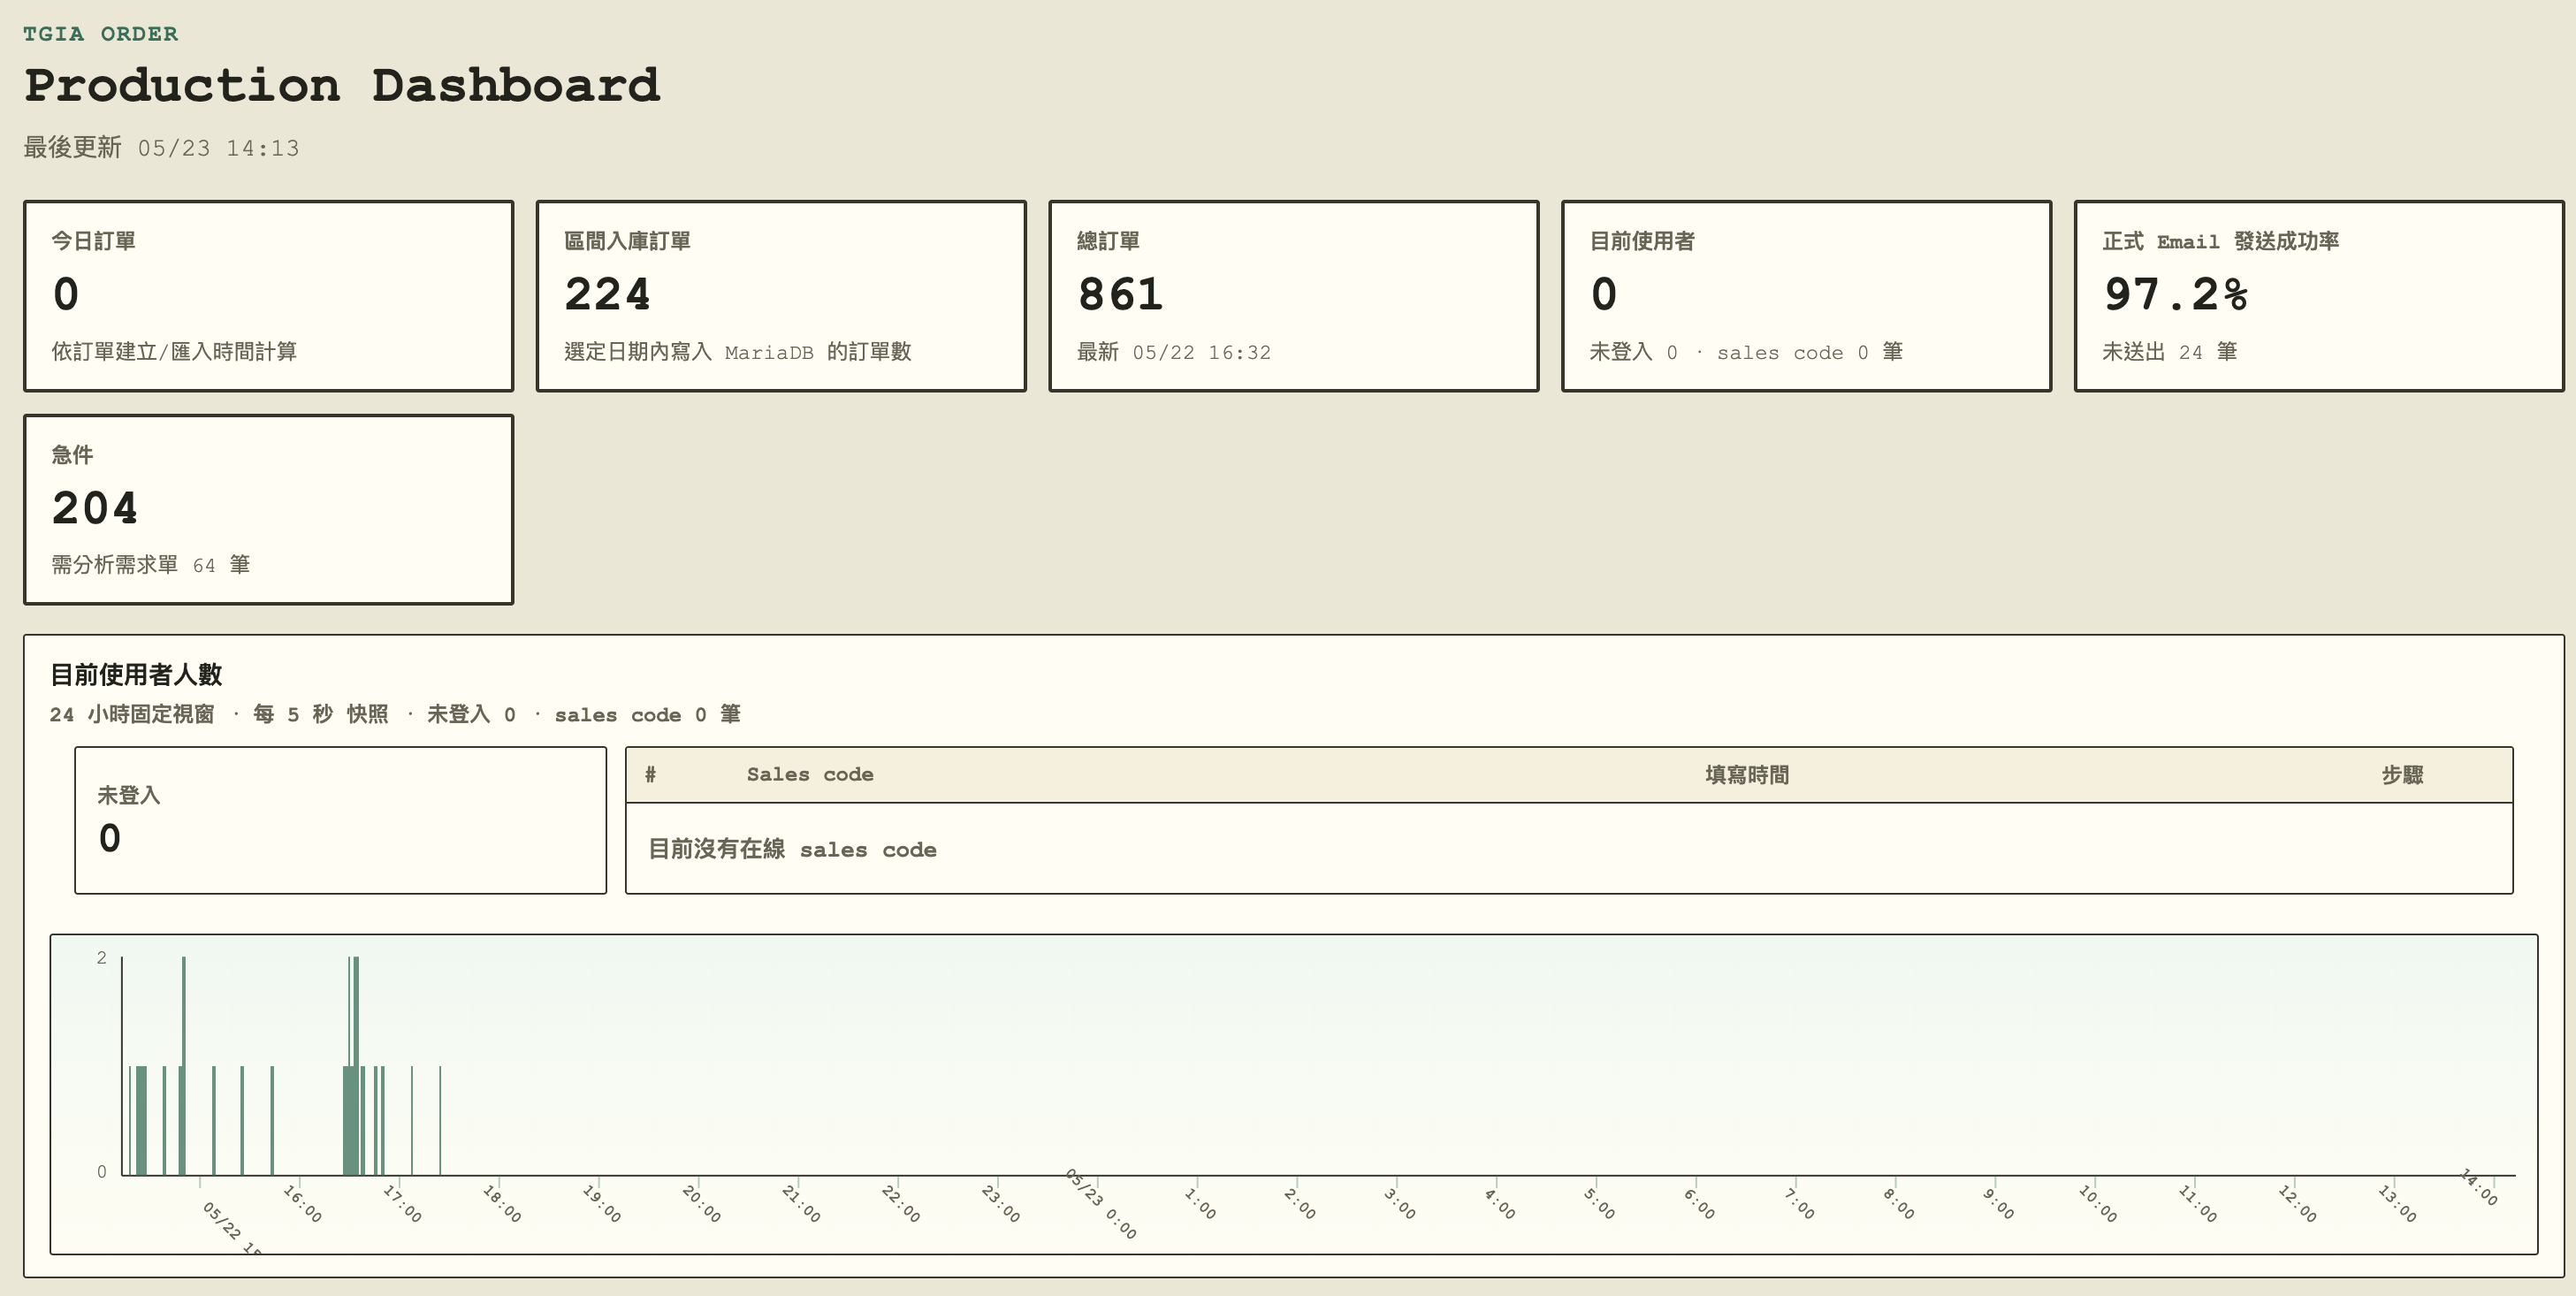Select the 224 value in 區間入庫訂單
The height and width of the screenshot is (1296, 2576).
[x=607, y=294]
